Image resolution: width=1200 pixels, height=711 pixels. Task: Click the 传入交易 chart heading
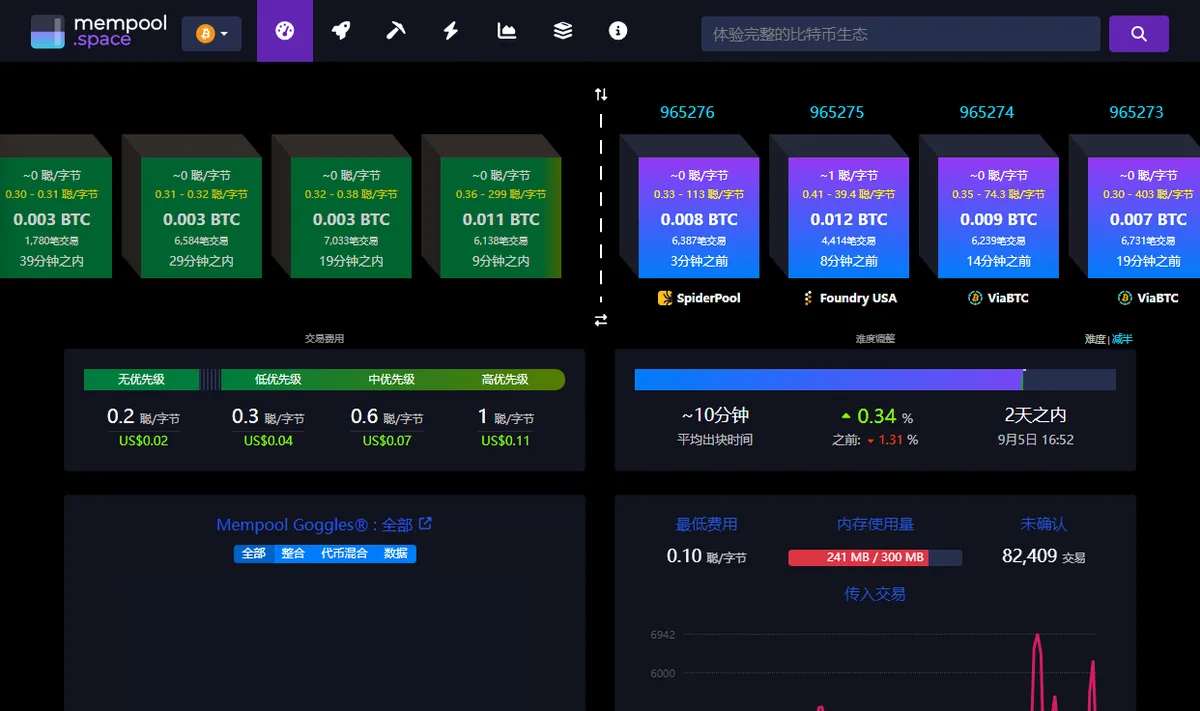(875, 594)
